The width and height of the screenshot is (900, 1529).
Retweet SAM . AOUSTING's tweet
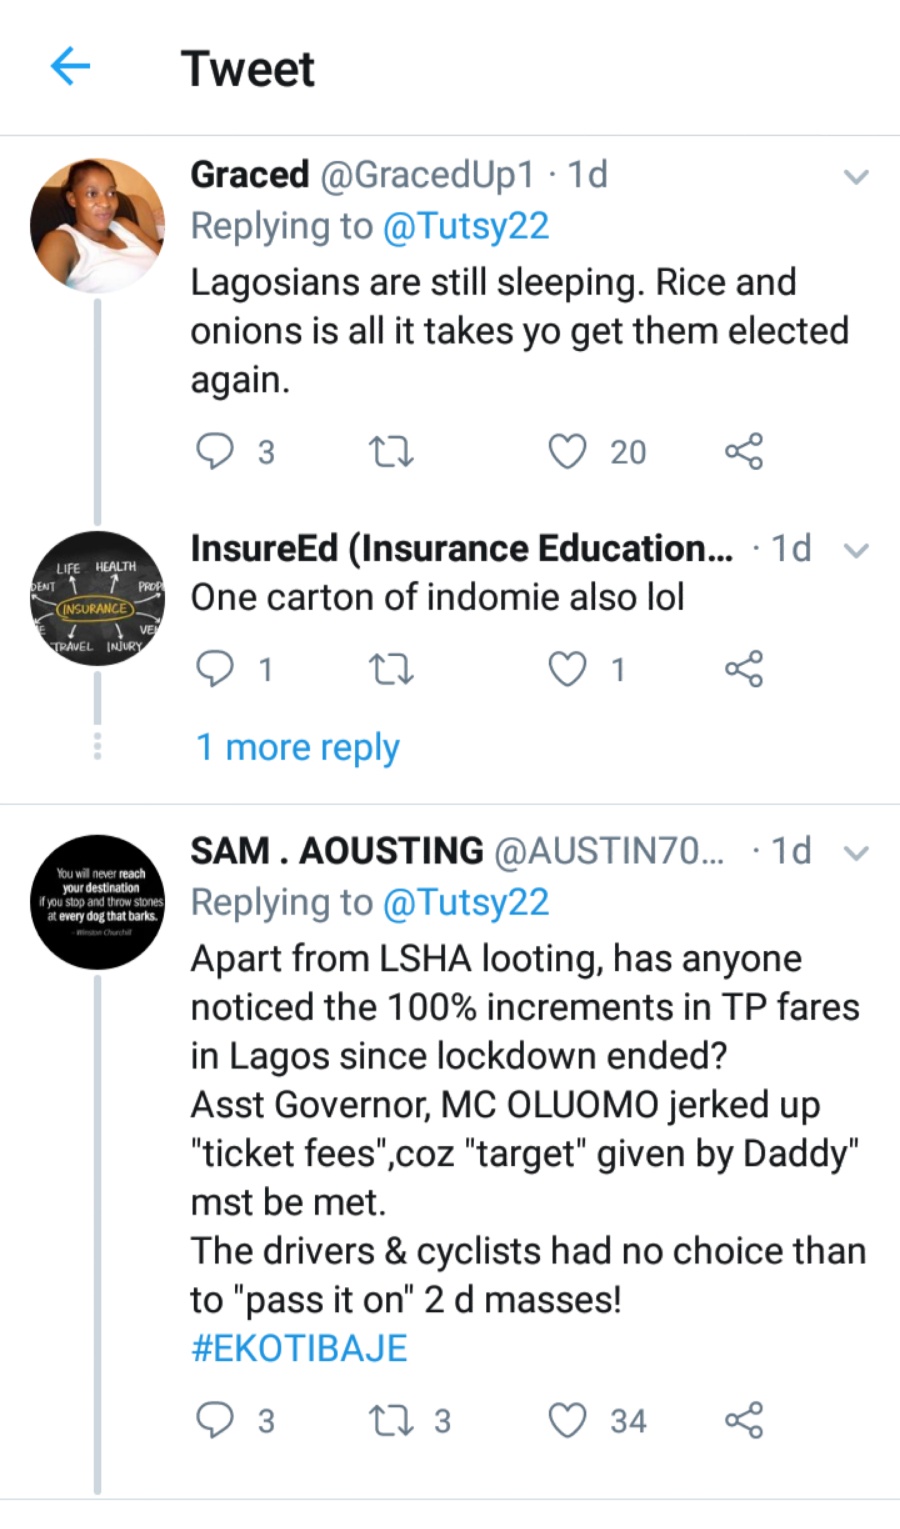coord(391,1421)
